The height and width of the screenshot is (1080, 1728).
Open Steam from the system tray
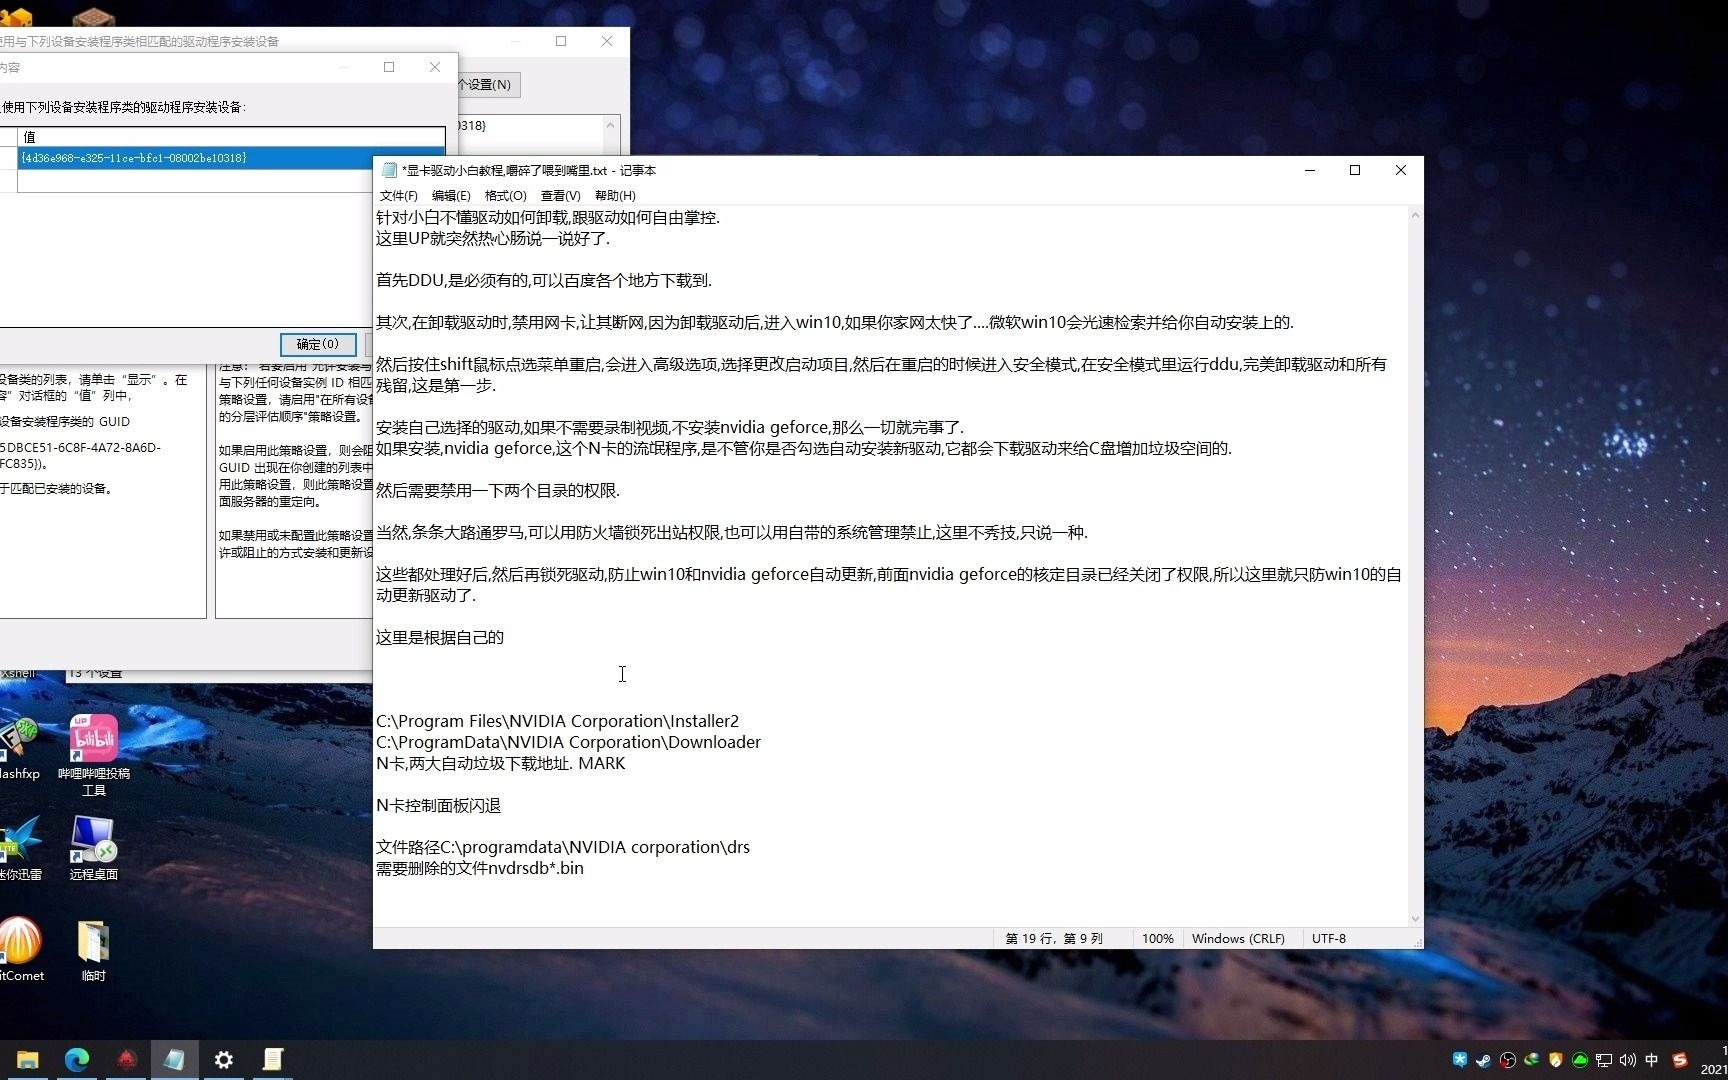point(1483,1060)
